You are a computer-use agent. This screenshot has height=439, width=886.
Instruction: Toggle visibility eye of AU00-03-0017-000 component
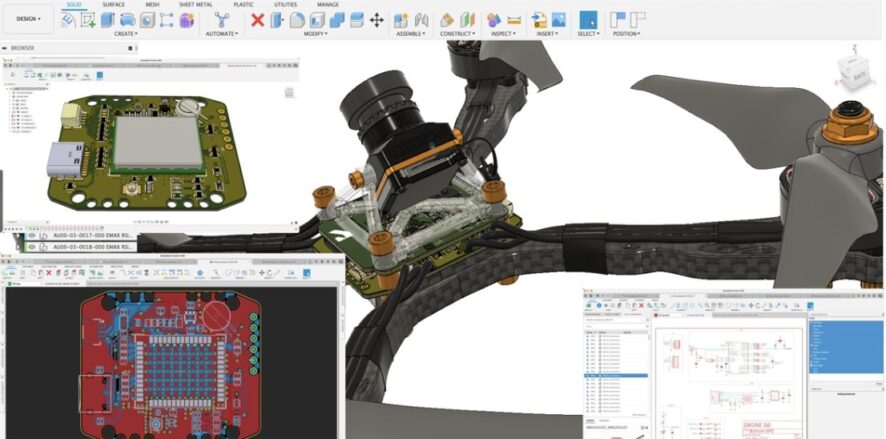33,234
